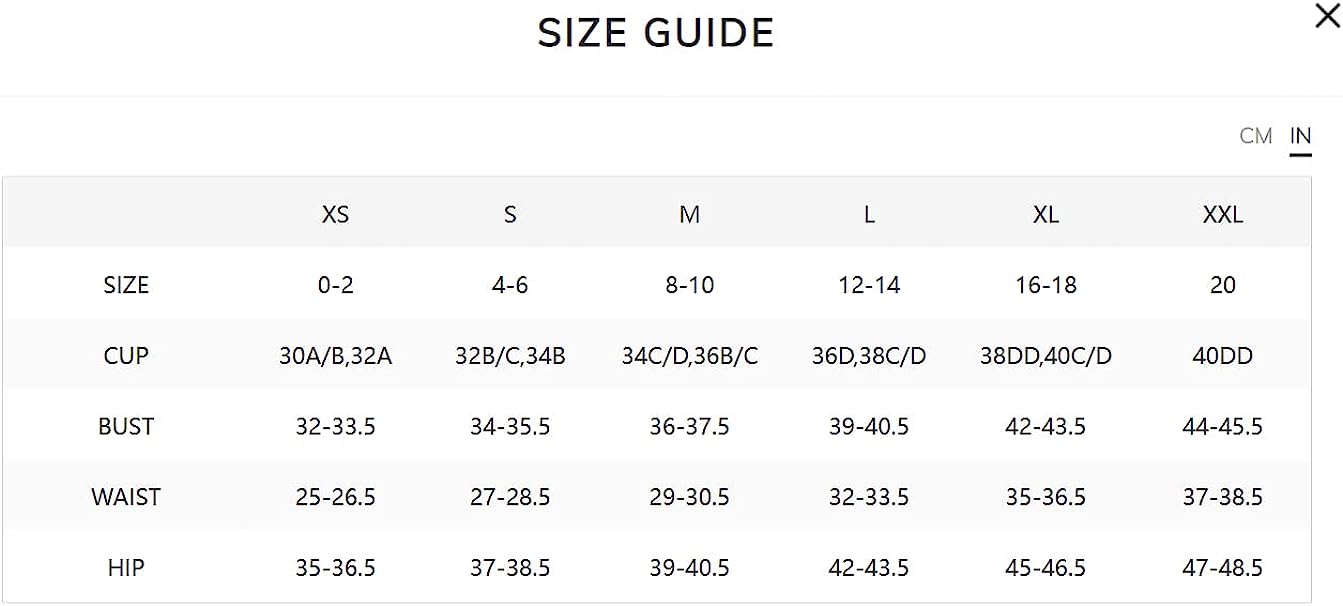Viewport: 1343px width, 606px height.
Task: Click the SIZE GUIDE heading
Action: 656,34
